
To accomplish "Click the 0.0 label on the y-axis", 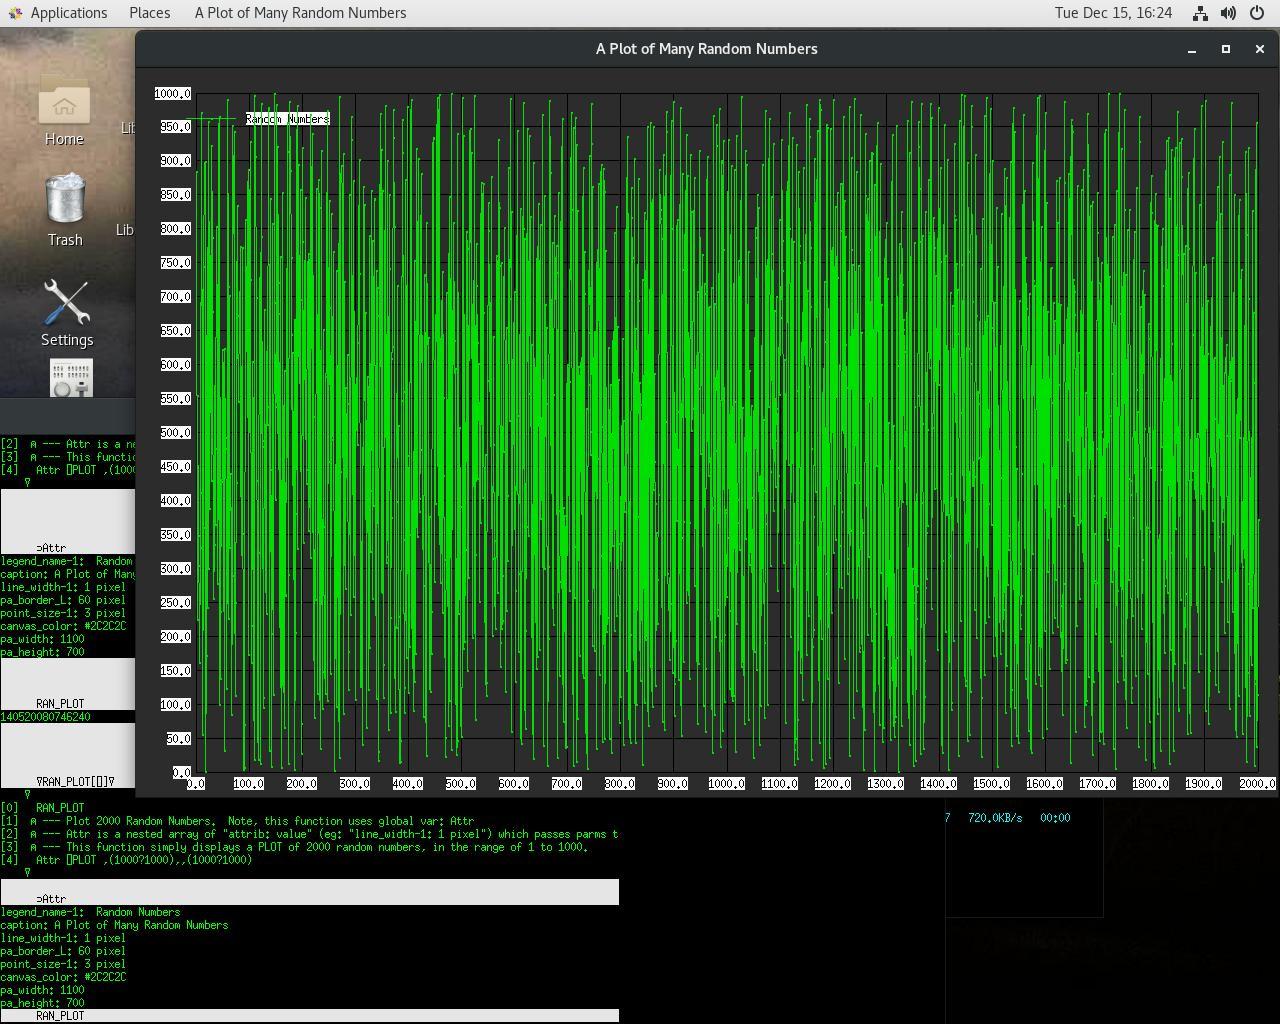I will click(x=181, y=773).
